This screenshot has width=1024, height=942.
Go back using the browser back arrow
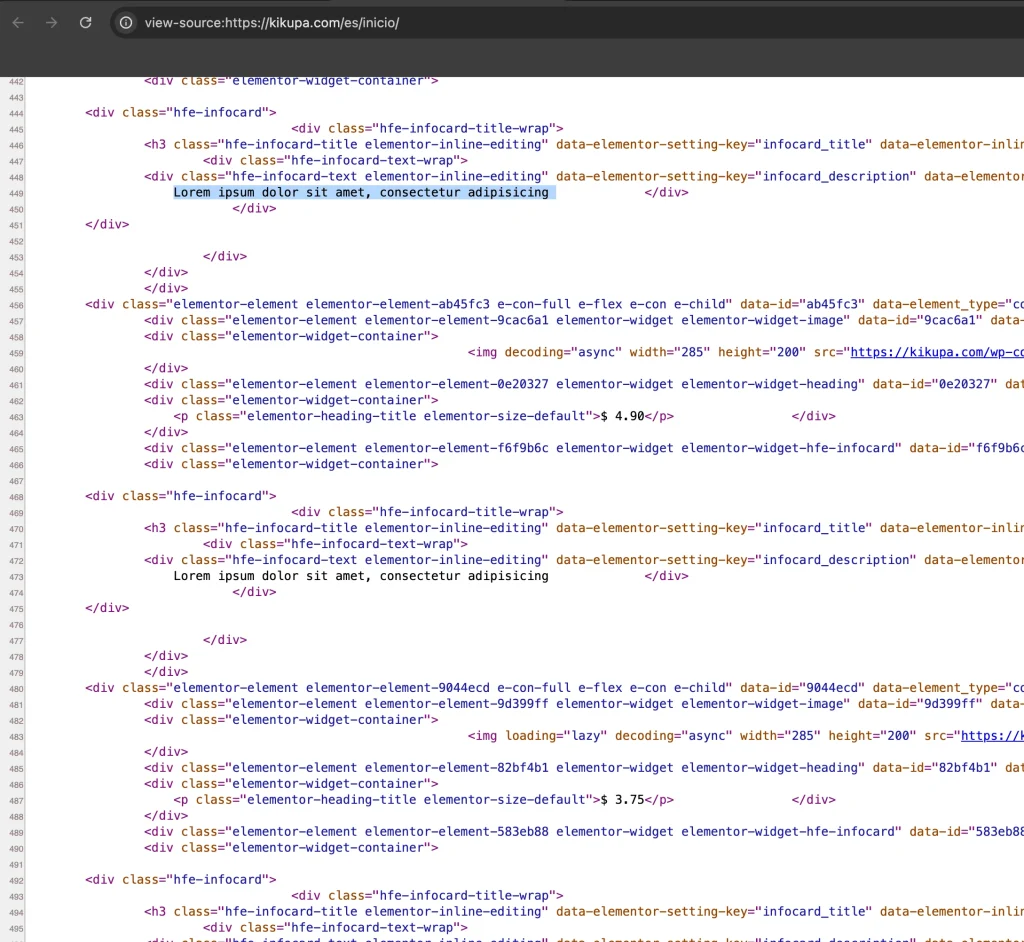pyautogui.click(x=18, y=23)
